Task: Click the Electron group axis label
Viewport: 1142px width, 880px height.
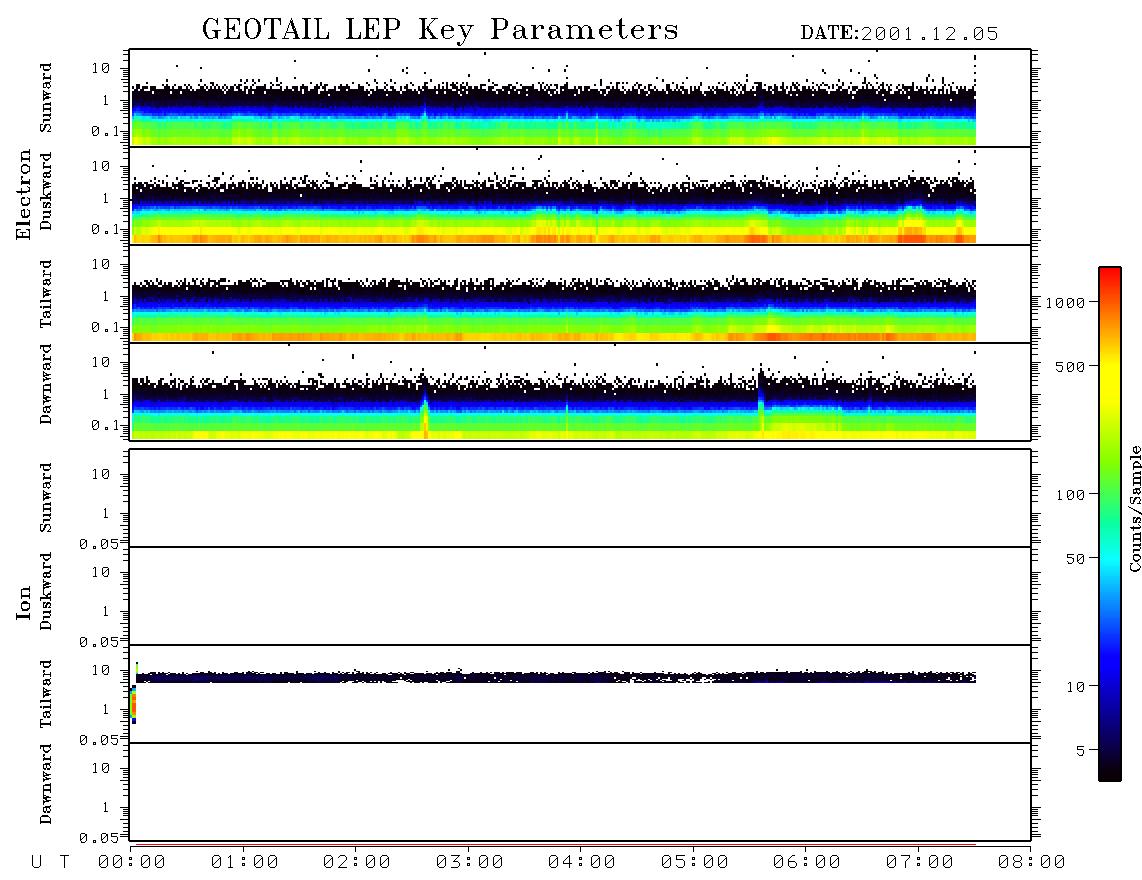Action: click(x=23, y=194)
